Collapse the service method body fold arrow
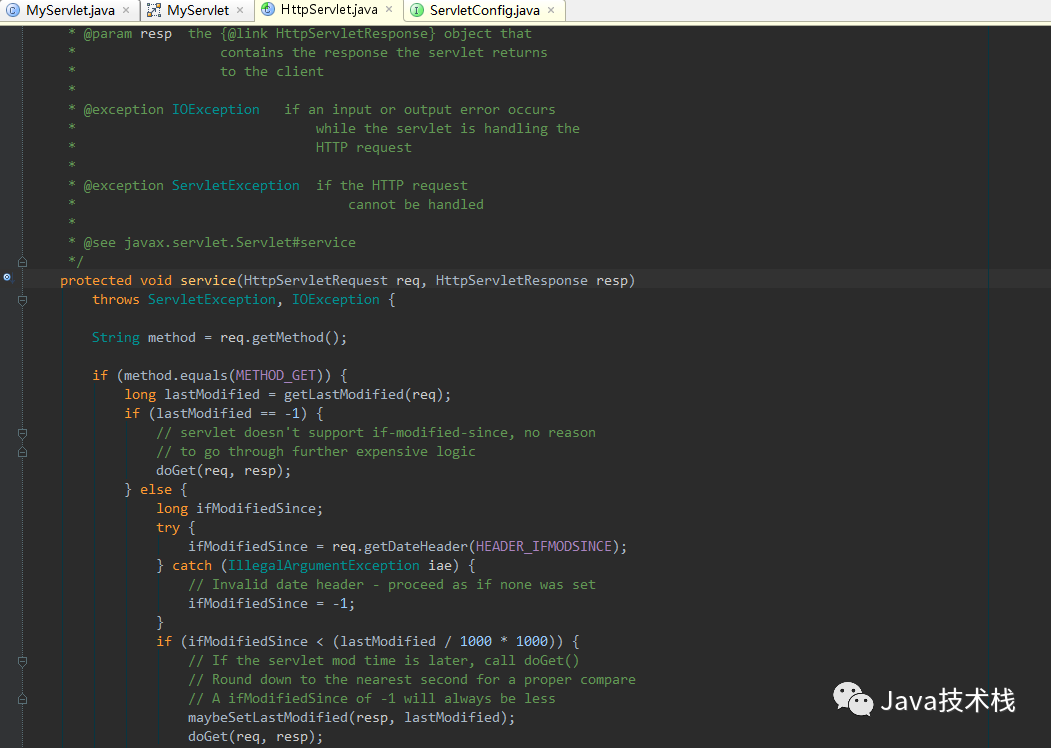 pyautogui.click(x=22, y=298)
